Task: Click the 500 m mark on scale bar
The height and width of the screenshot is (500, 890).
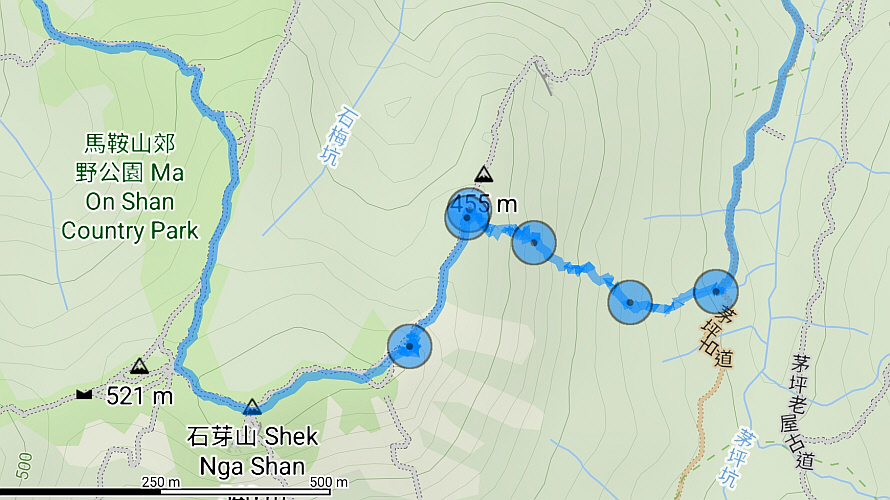Action: (329, 482)
